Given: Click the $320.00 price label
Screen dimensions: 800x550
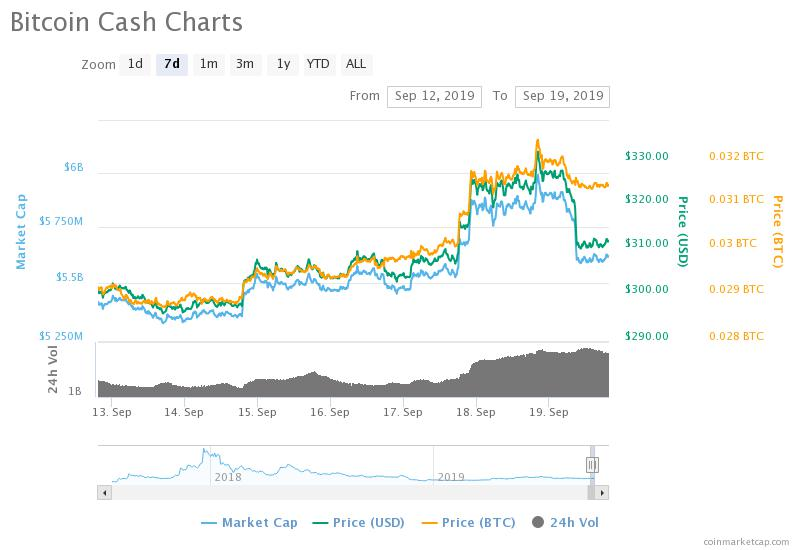Looking at the screenshot, I should (x=646, y=199).
